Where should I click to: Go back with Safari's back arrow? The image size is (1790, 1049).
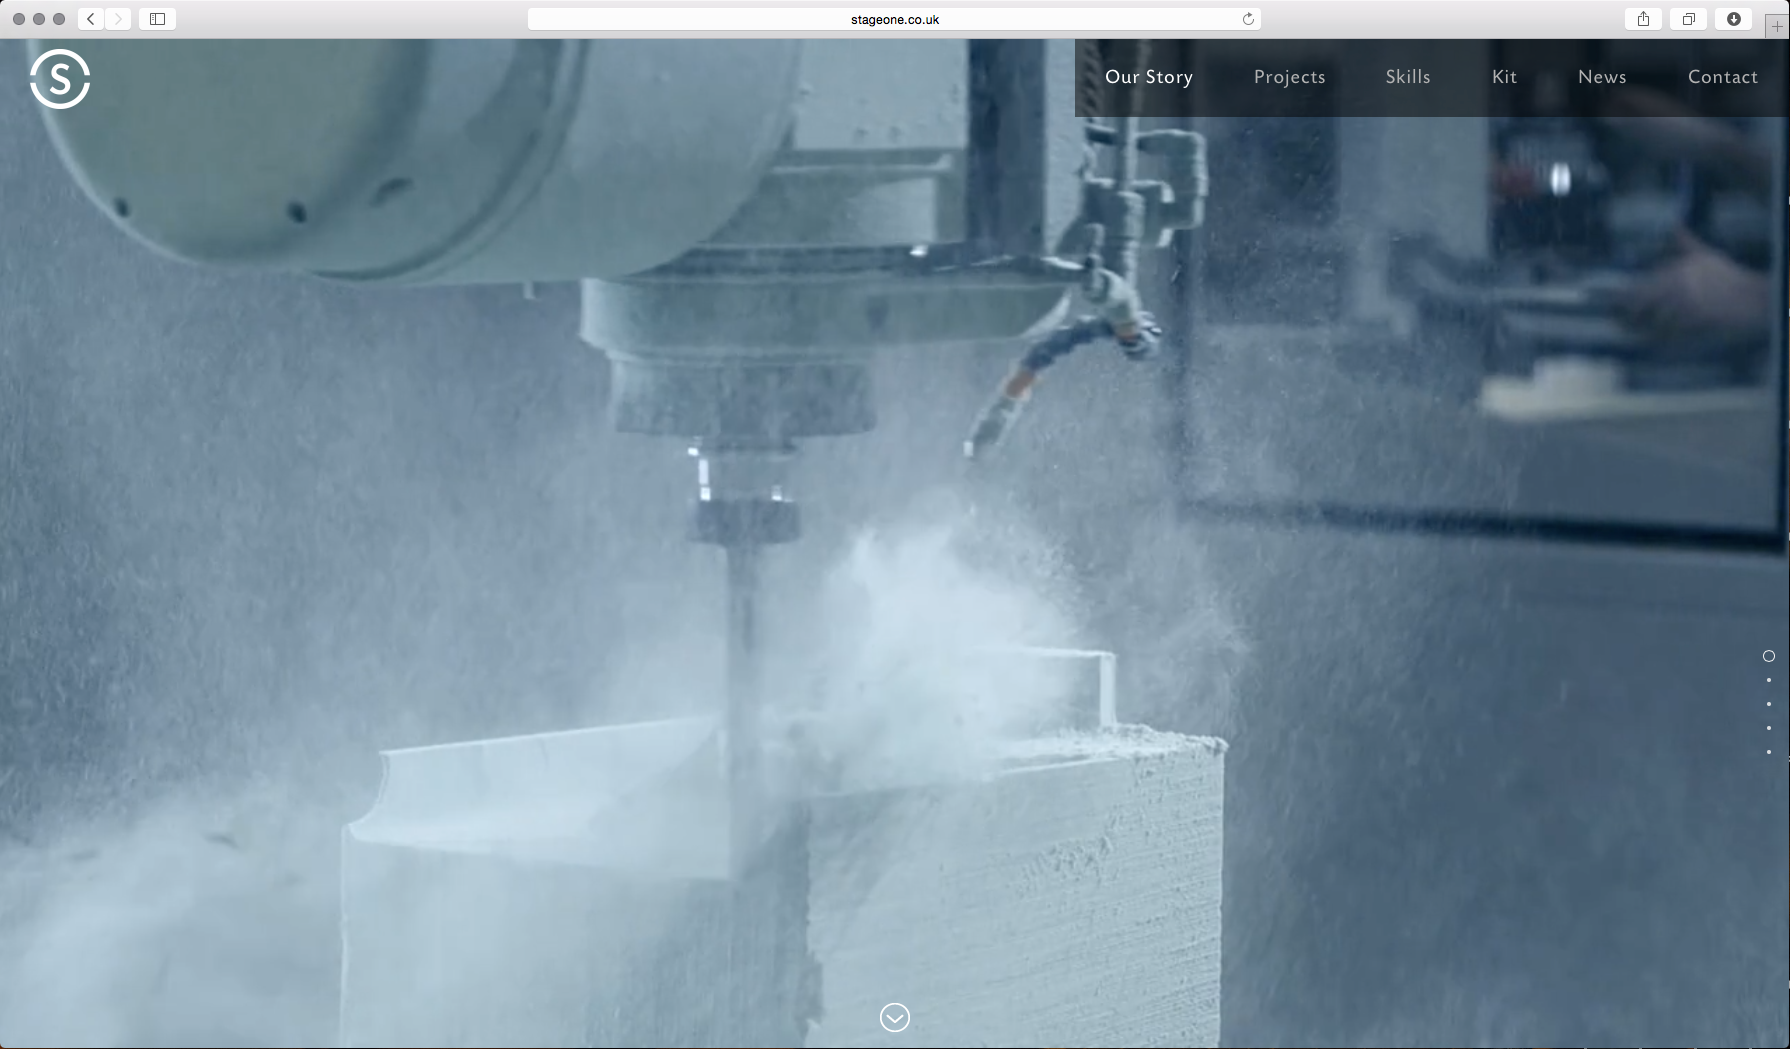91,19
